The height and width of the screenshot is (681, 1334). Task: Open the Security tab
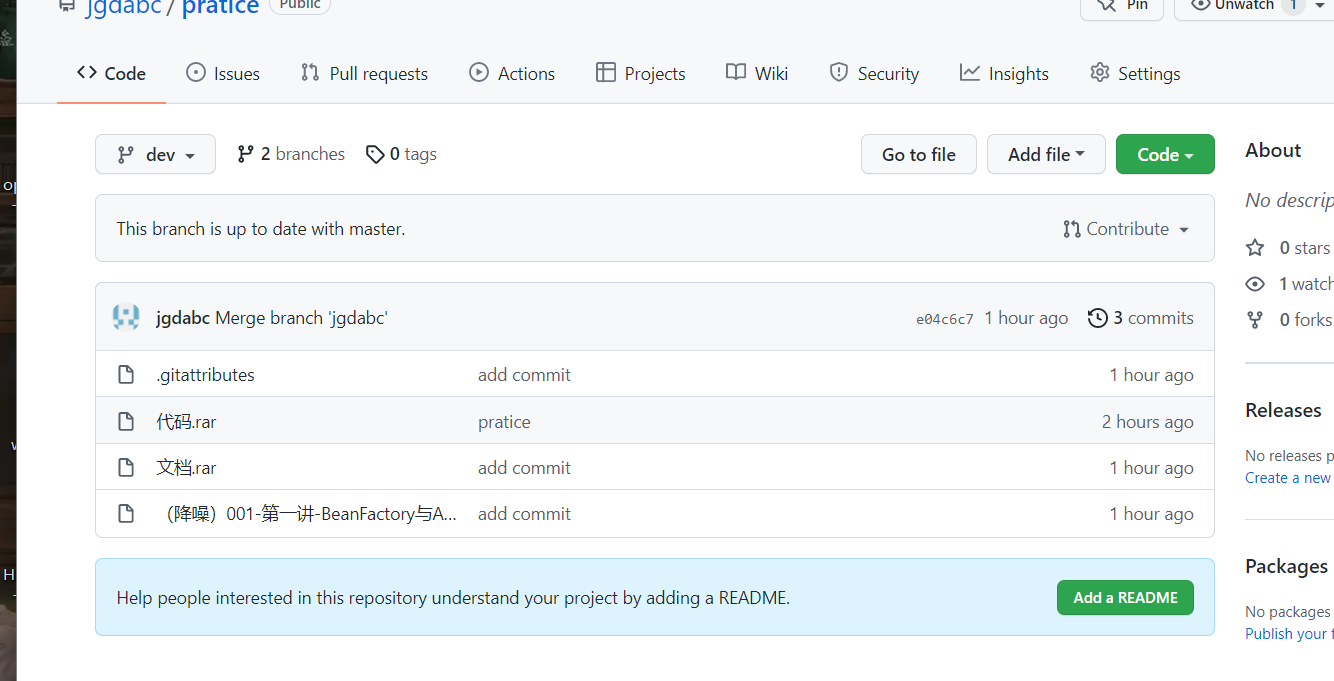874,73
